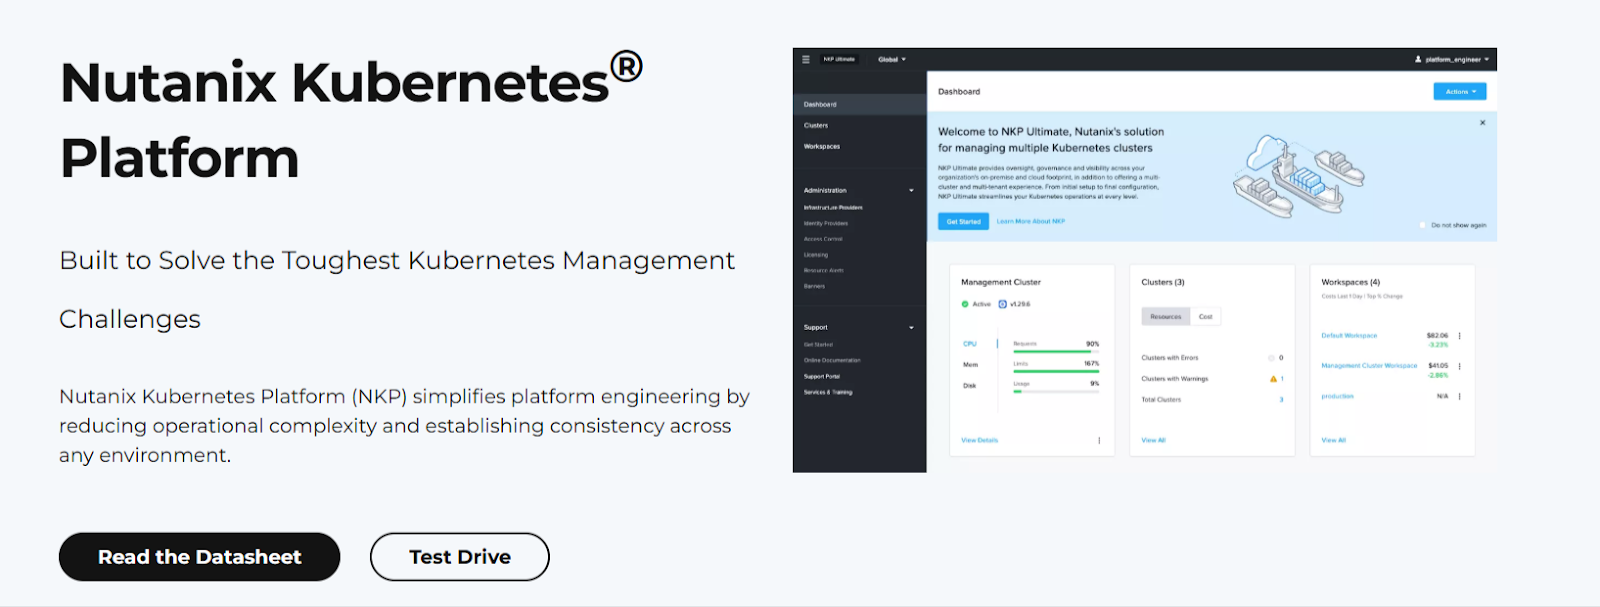Screen dimensions: 1600x607
Task: Close the welcome banner with X
Action: coord(1482,123)
